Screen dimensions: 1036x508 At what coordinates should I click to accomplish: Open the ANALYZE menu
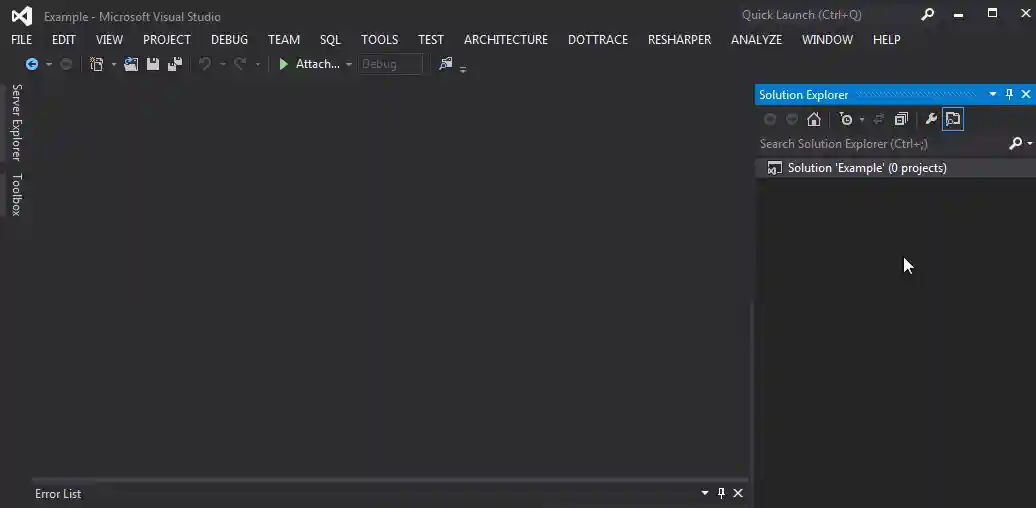point(757,40)
